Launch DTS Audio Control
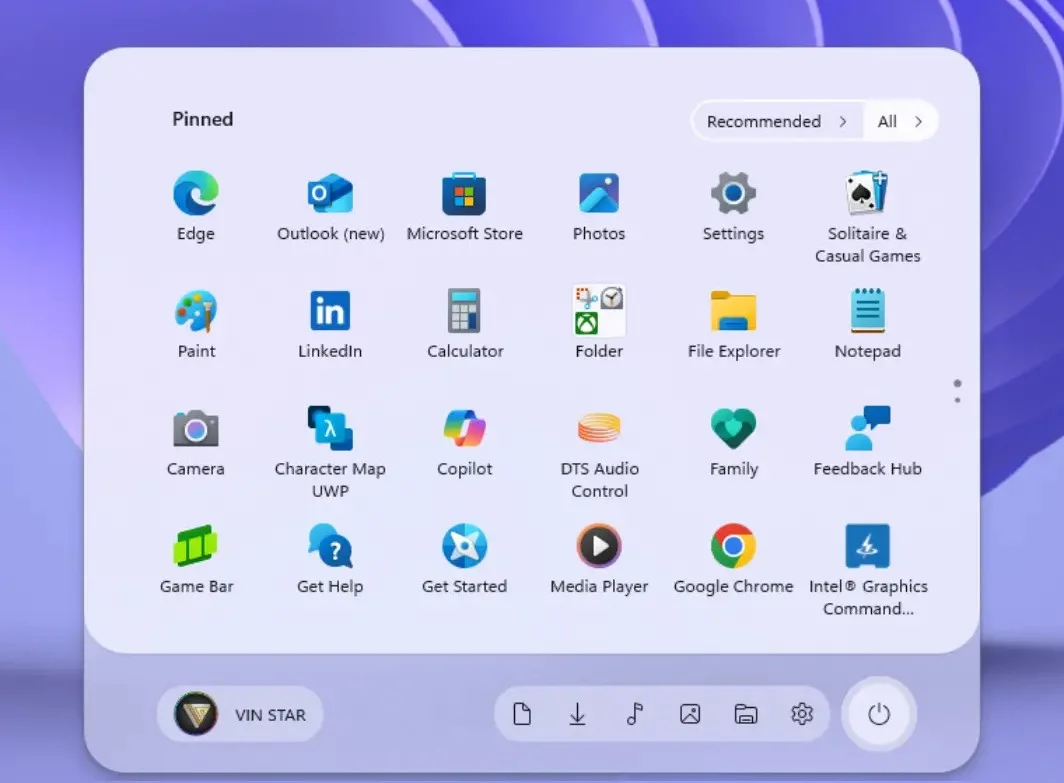 599,429
